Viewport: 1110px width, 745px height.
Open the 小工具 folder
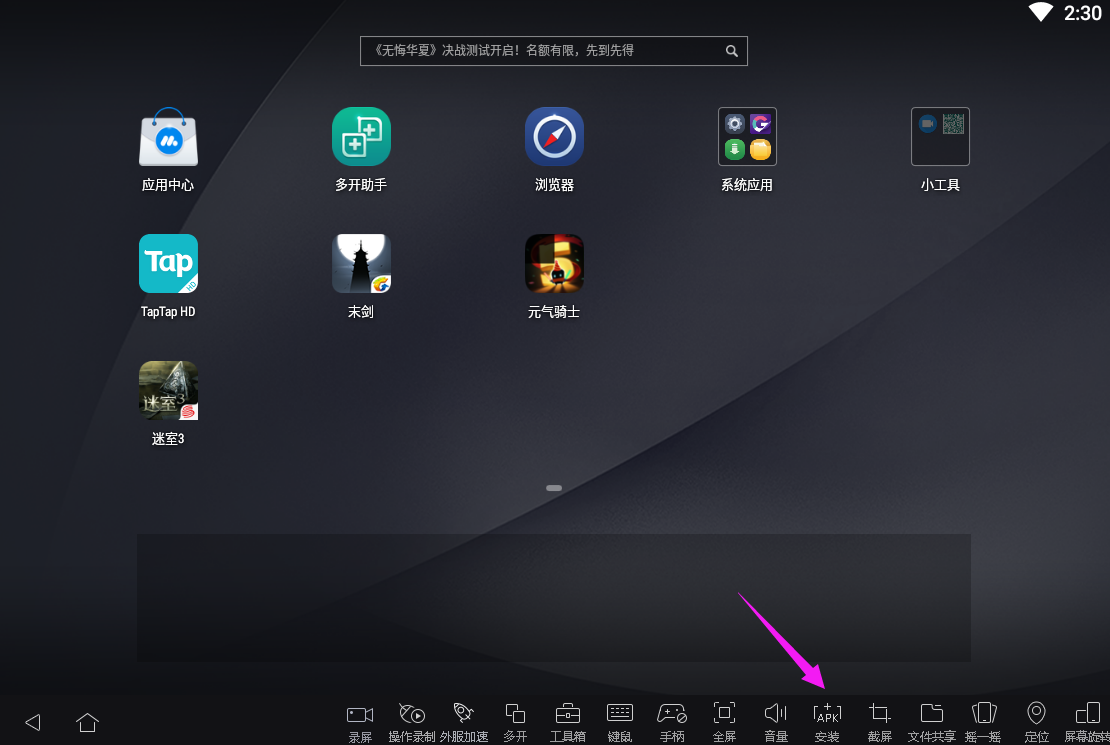point(940,137)
